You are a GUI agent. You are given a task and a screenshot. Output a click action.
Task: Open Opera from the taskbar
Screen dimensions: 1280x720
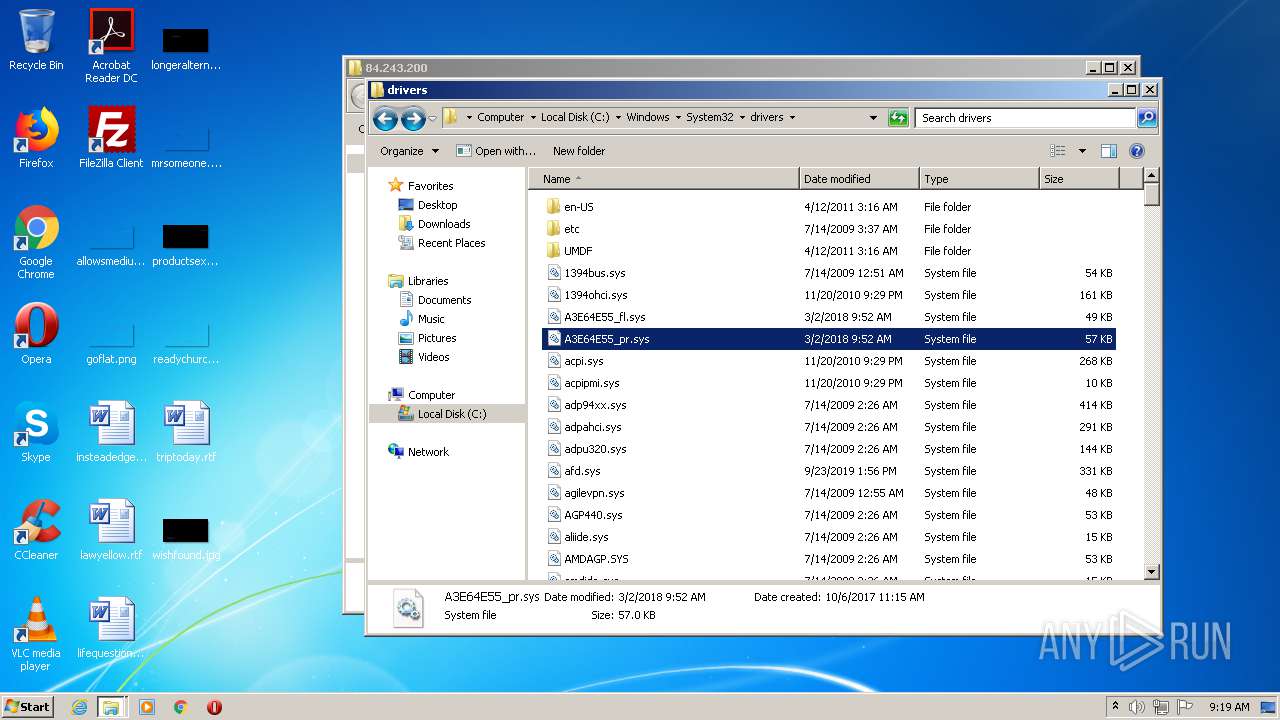tap(214, 707)
